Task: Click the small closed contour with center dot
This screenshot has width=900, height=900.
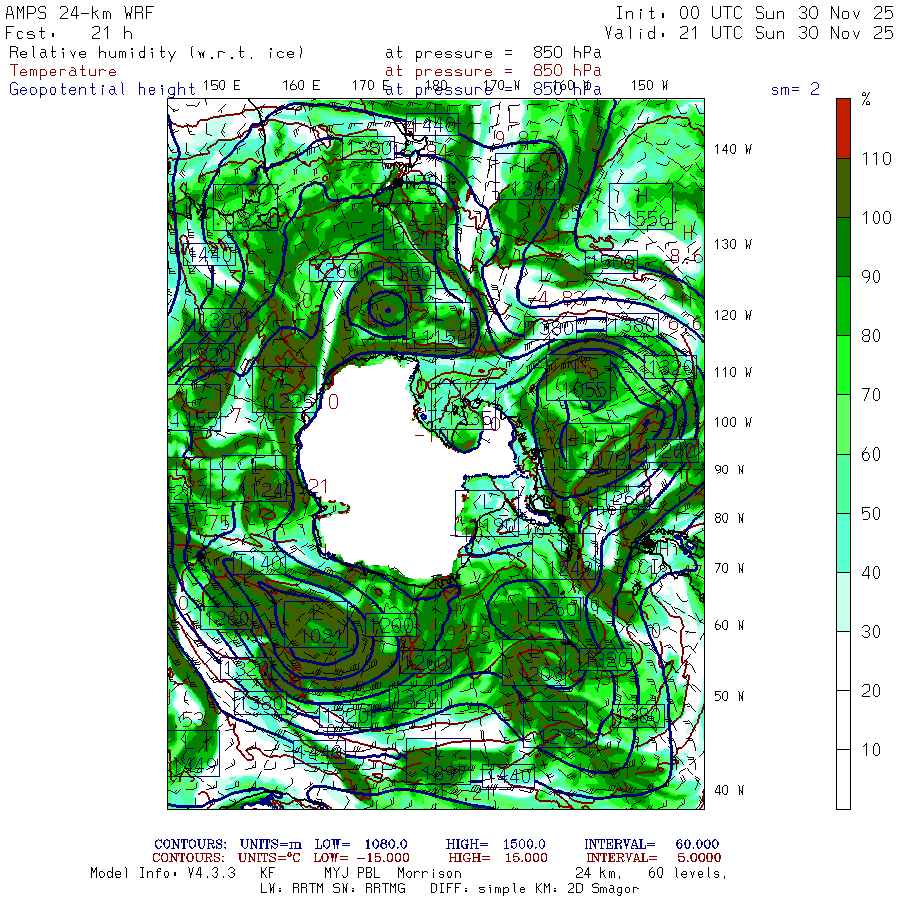Action: click(x=386, y=309)
